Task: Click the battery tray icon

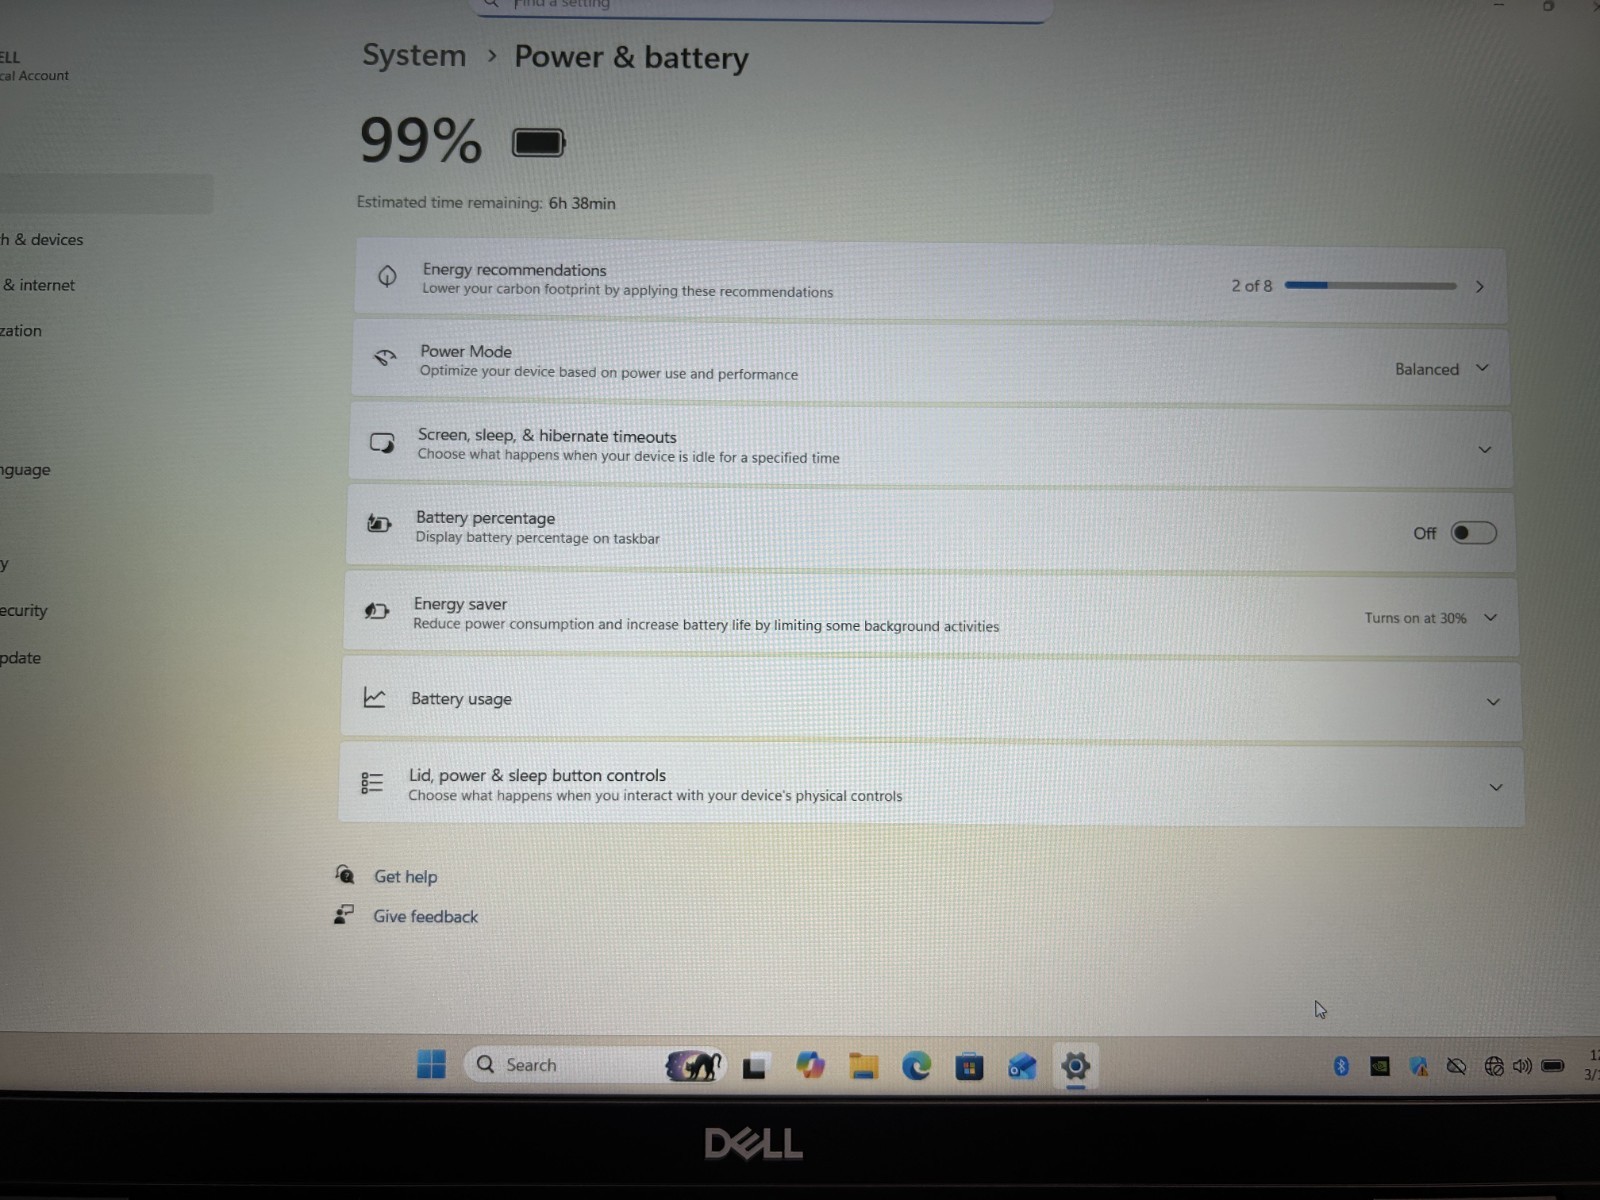Action: pyautogui.click(x=1553, y=1066)
